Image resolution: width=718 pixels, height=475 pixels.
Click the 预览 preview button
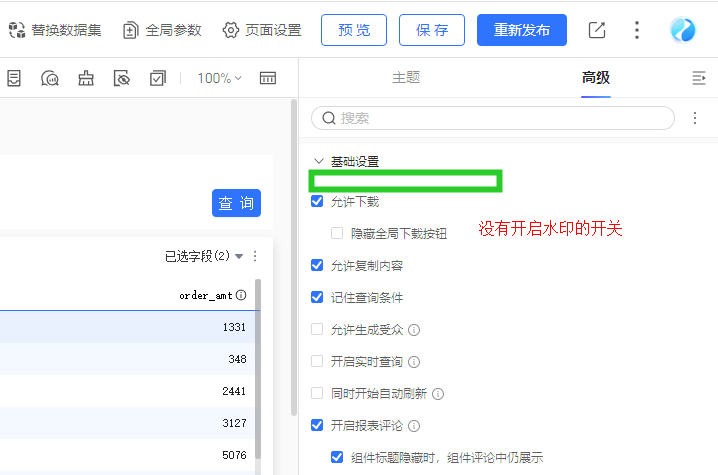pos(354,30)
